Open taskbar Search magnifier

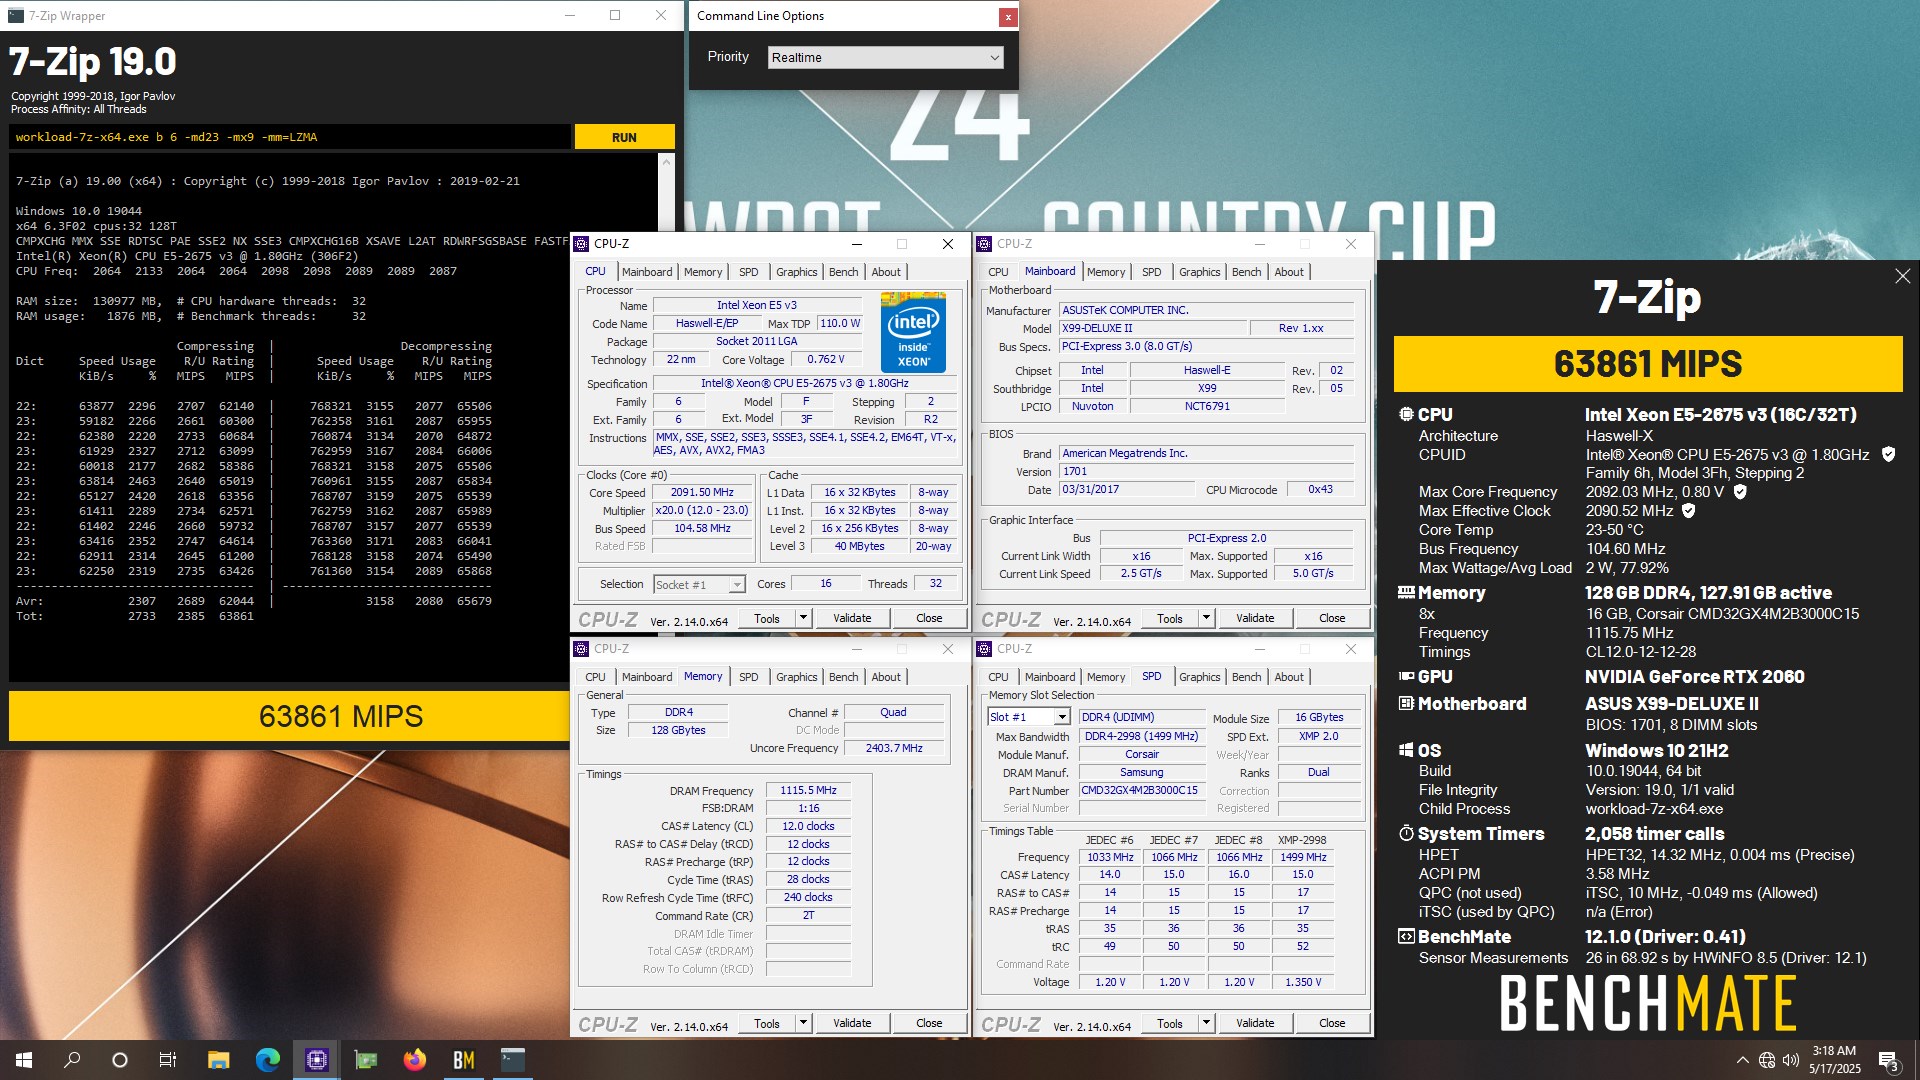[x=72, y=1060]
